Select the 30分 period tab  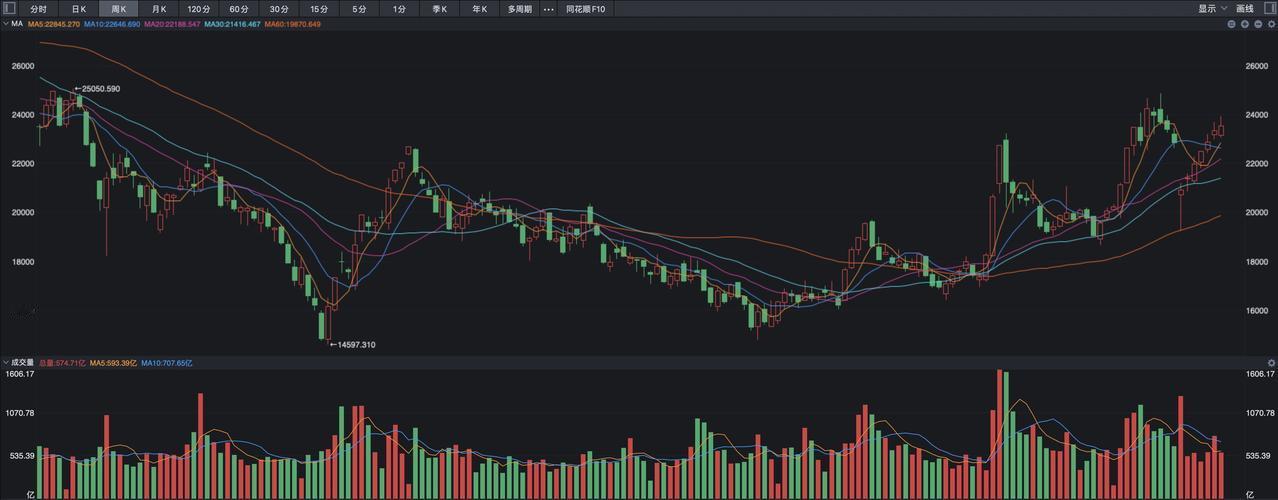(279, 8)
